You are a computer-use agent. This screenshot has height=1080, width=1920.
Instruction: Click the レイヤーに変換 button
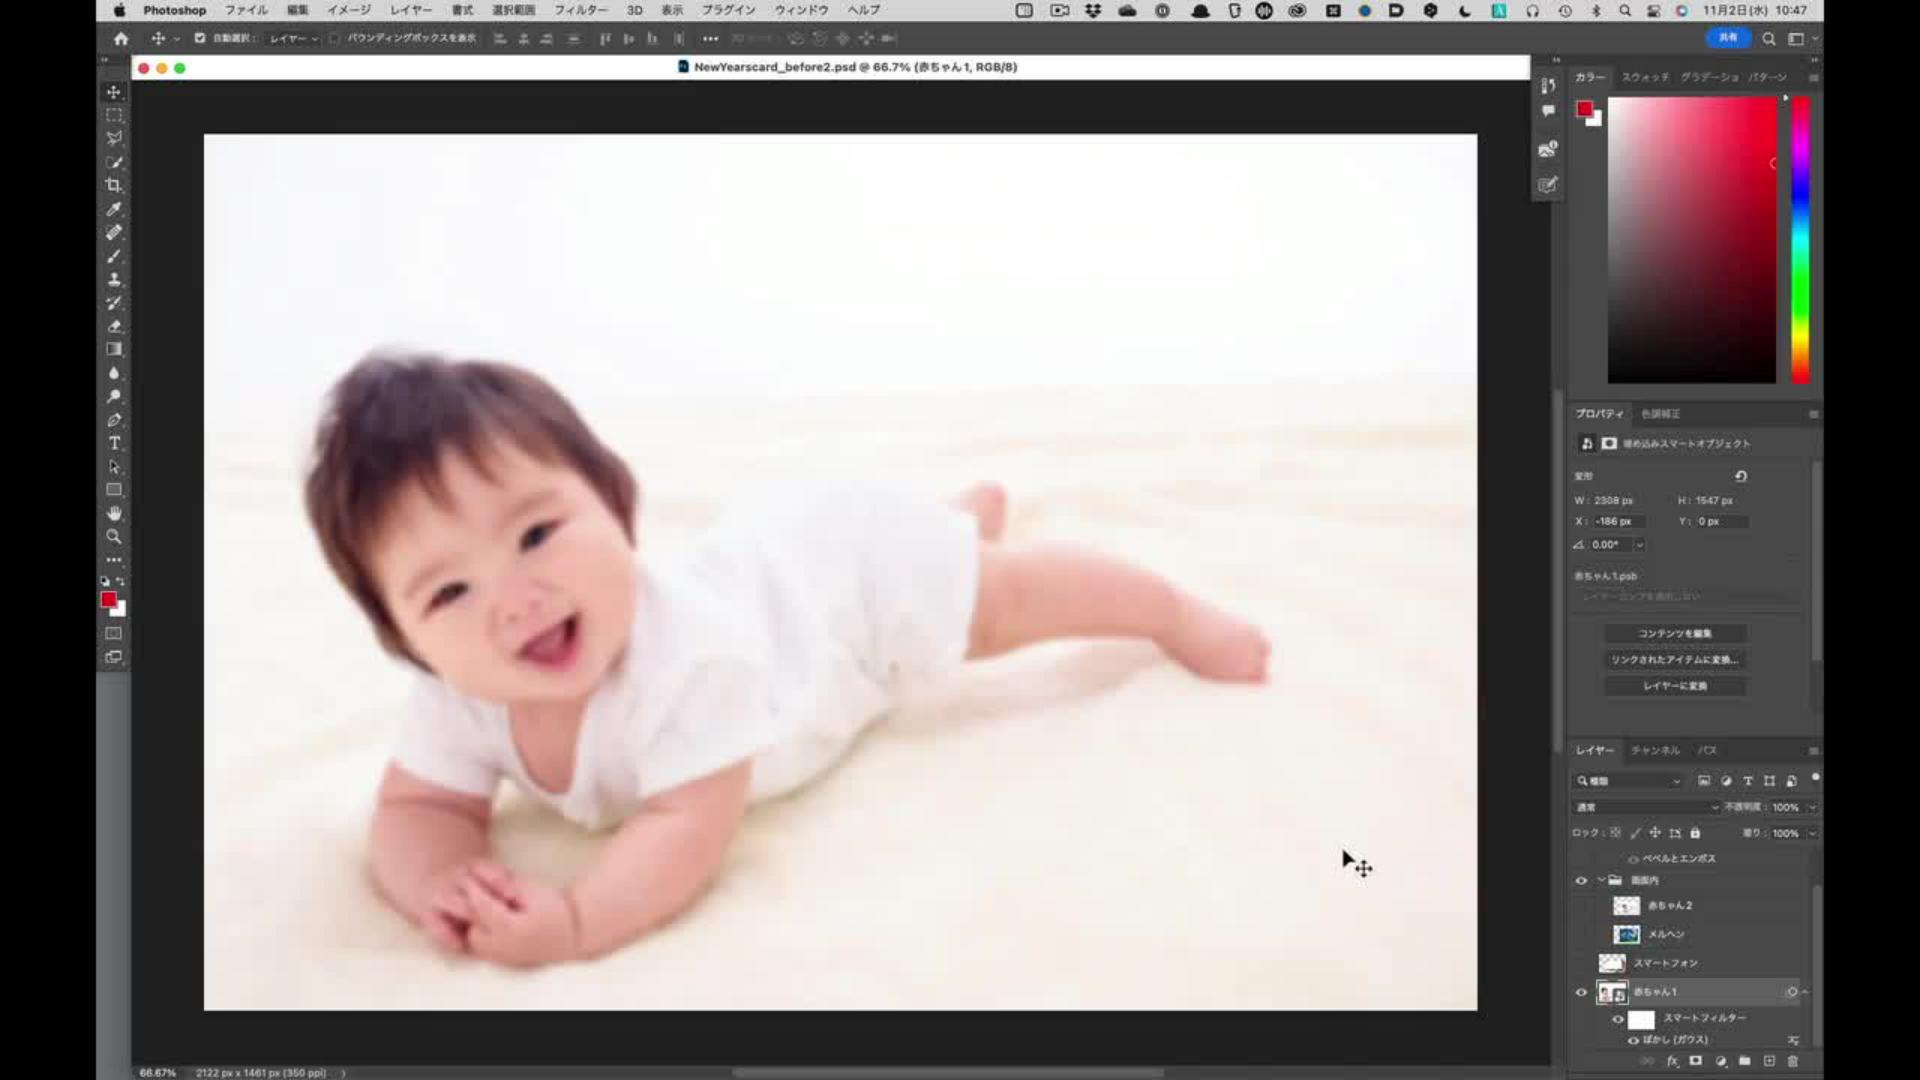pos(1675,686)
